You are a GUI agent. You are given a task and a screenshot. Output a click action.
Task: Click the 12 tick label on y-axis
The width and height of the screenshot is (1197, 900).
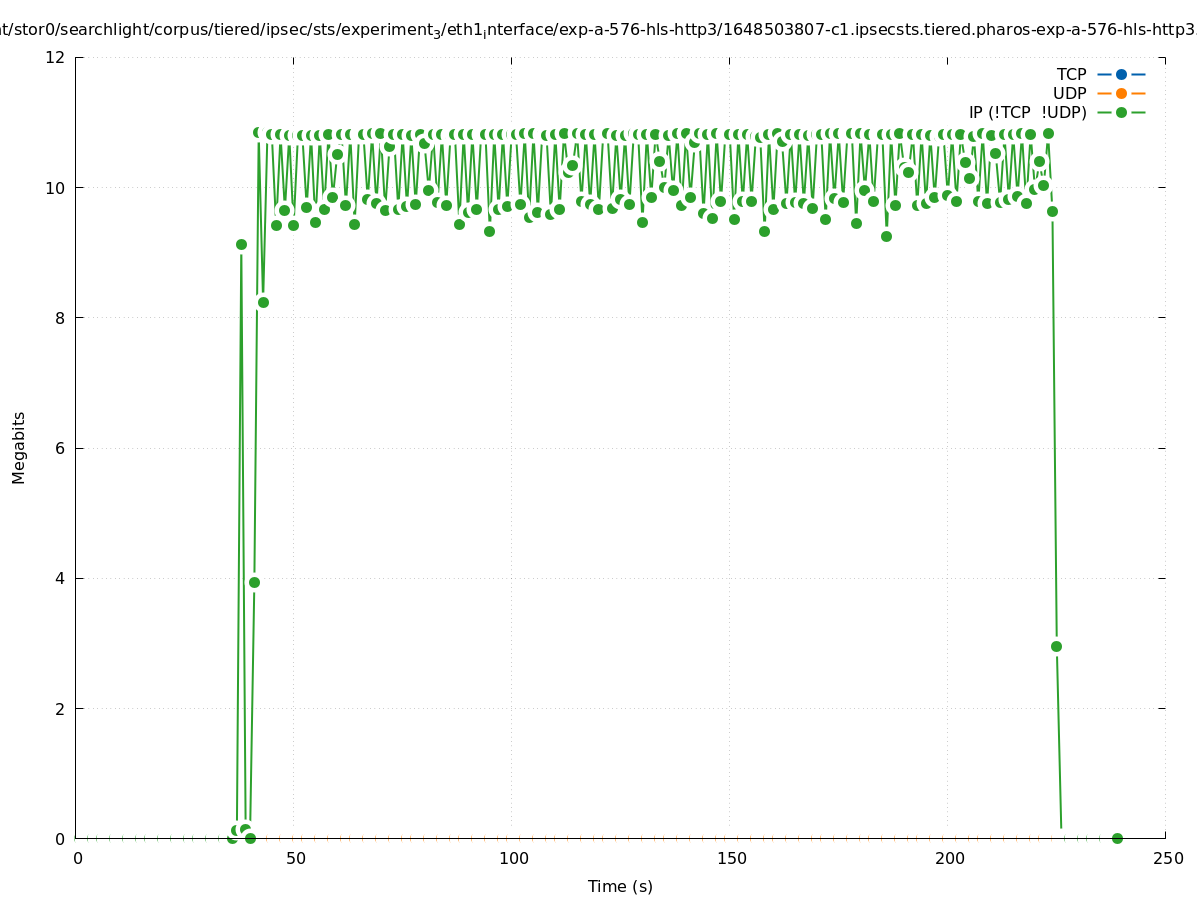click(x=56, y=57)
